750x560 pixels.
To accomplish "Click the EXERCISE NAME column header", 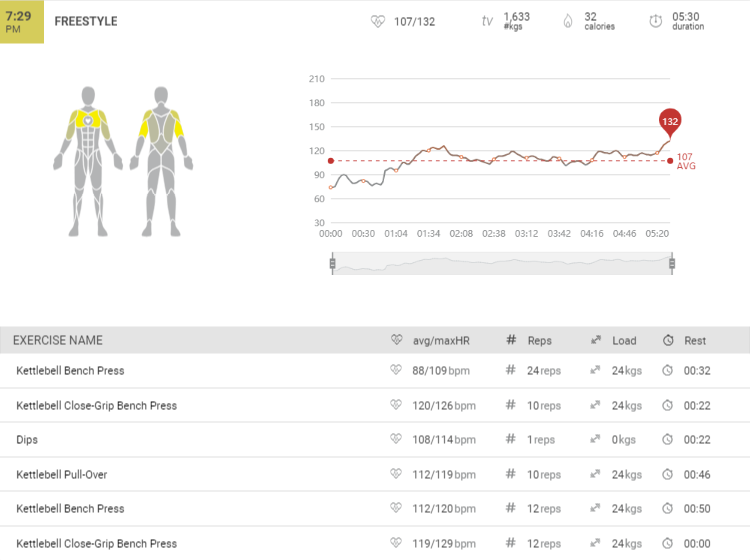I will (57, 340).
